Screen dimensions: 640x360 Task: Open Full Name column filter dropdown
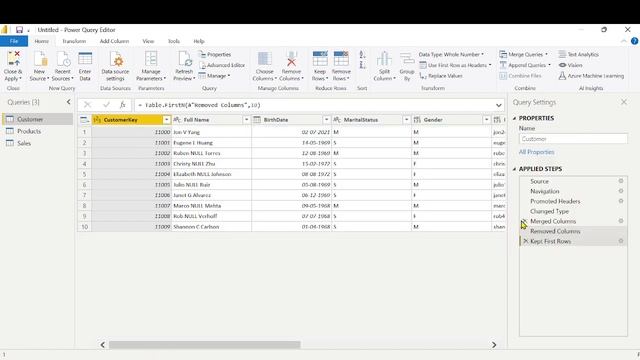coord(247,120)
